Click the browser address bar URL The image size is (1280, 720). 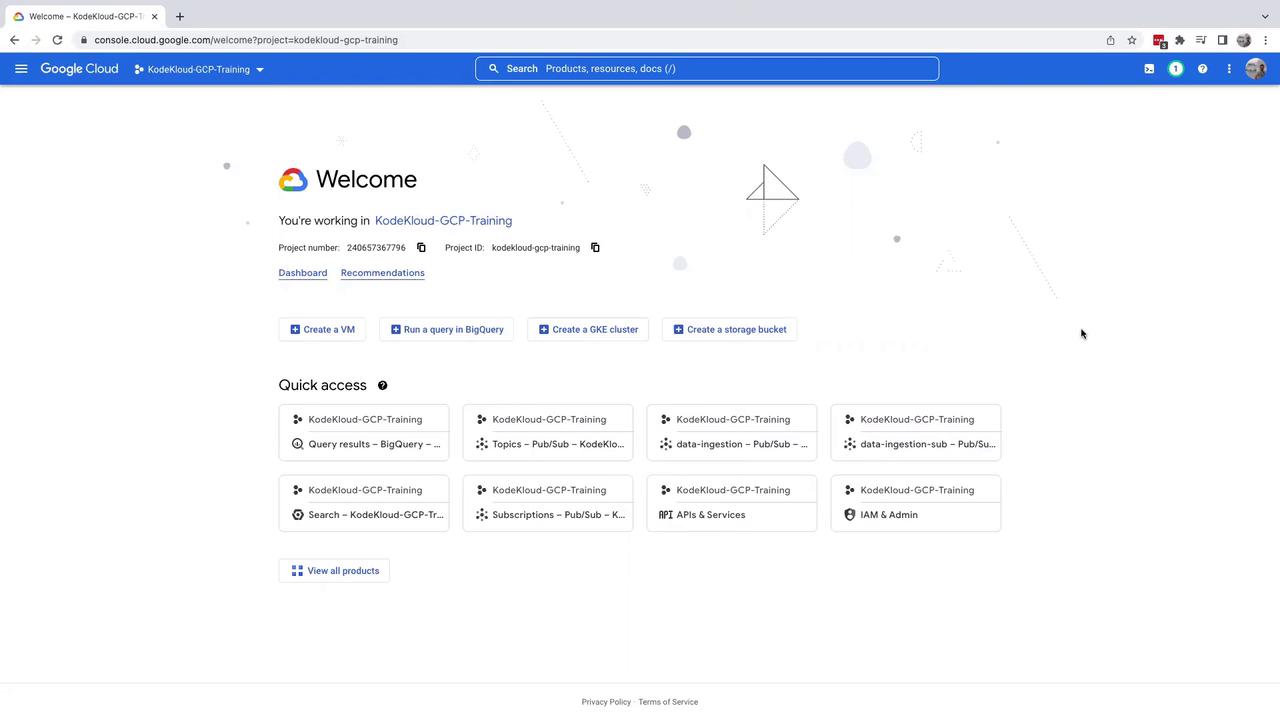(246, 40)
